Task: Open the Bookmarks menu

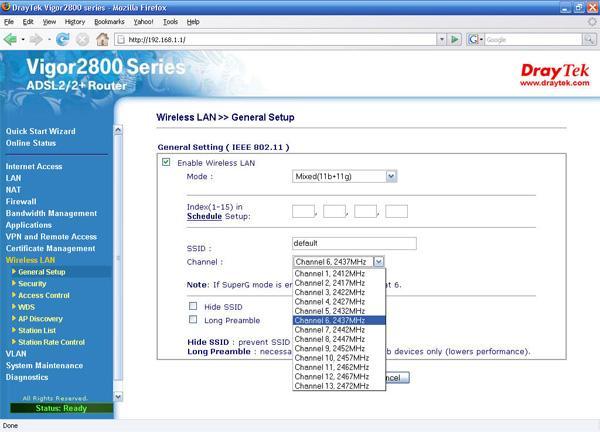Action: 109,22
